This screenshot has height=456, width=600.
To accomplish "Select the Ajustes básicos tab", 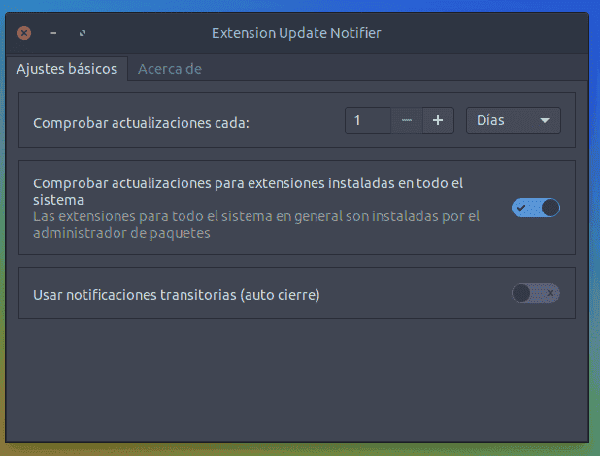I will click(67, 69).
